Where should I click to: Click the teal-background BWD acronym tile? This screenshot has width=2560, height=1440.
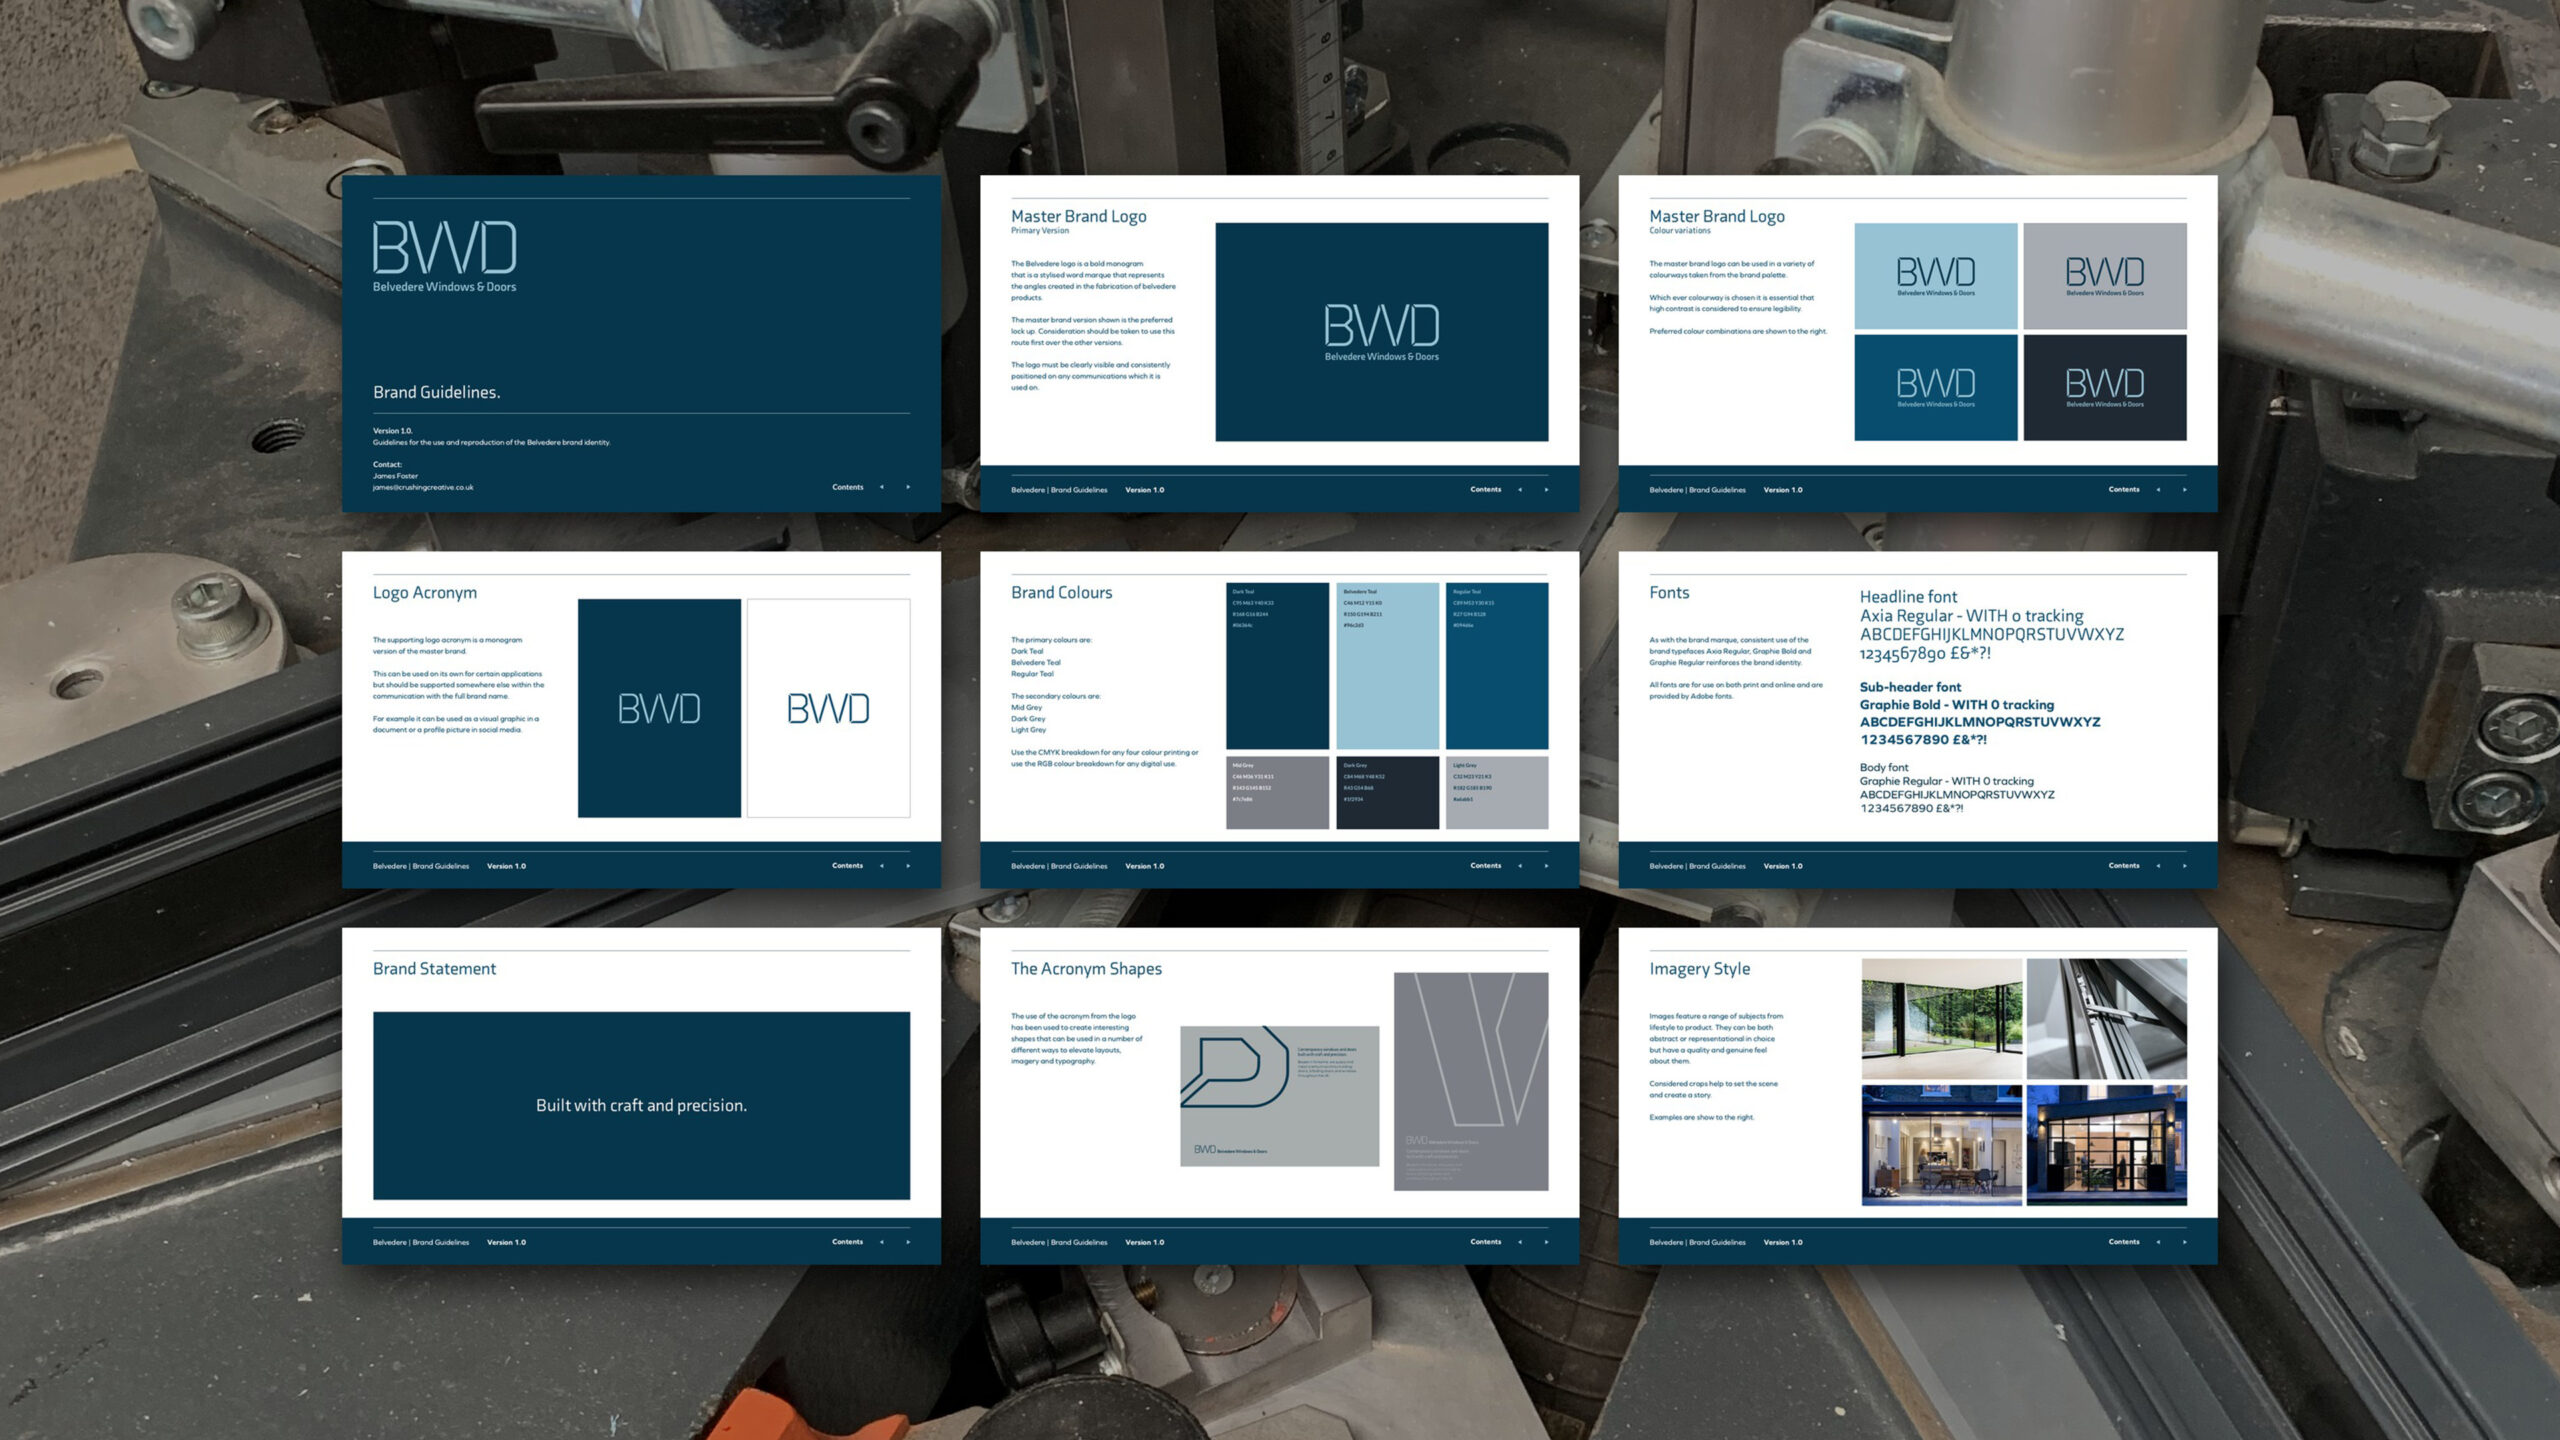point(659,708)
